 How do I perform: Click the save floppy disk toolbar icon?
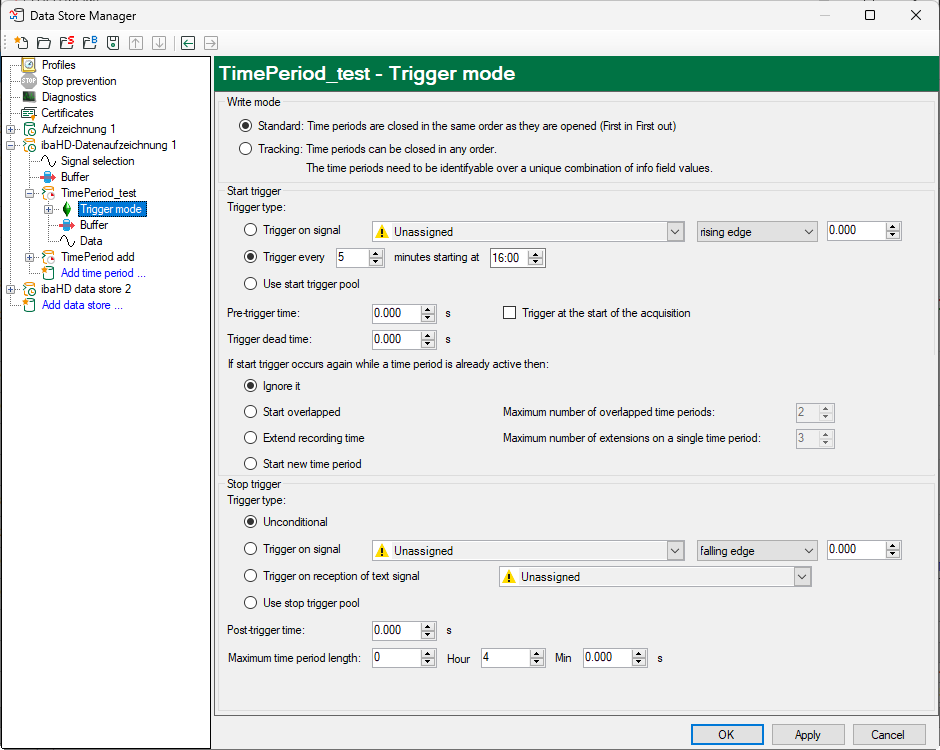coord(113,43)
